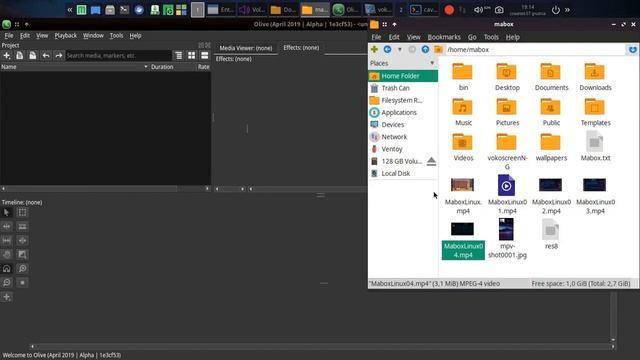Select the Pointer tool in Timeline
The height and width of the screenshot is (360, 640).
[x=7, y=212]
